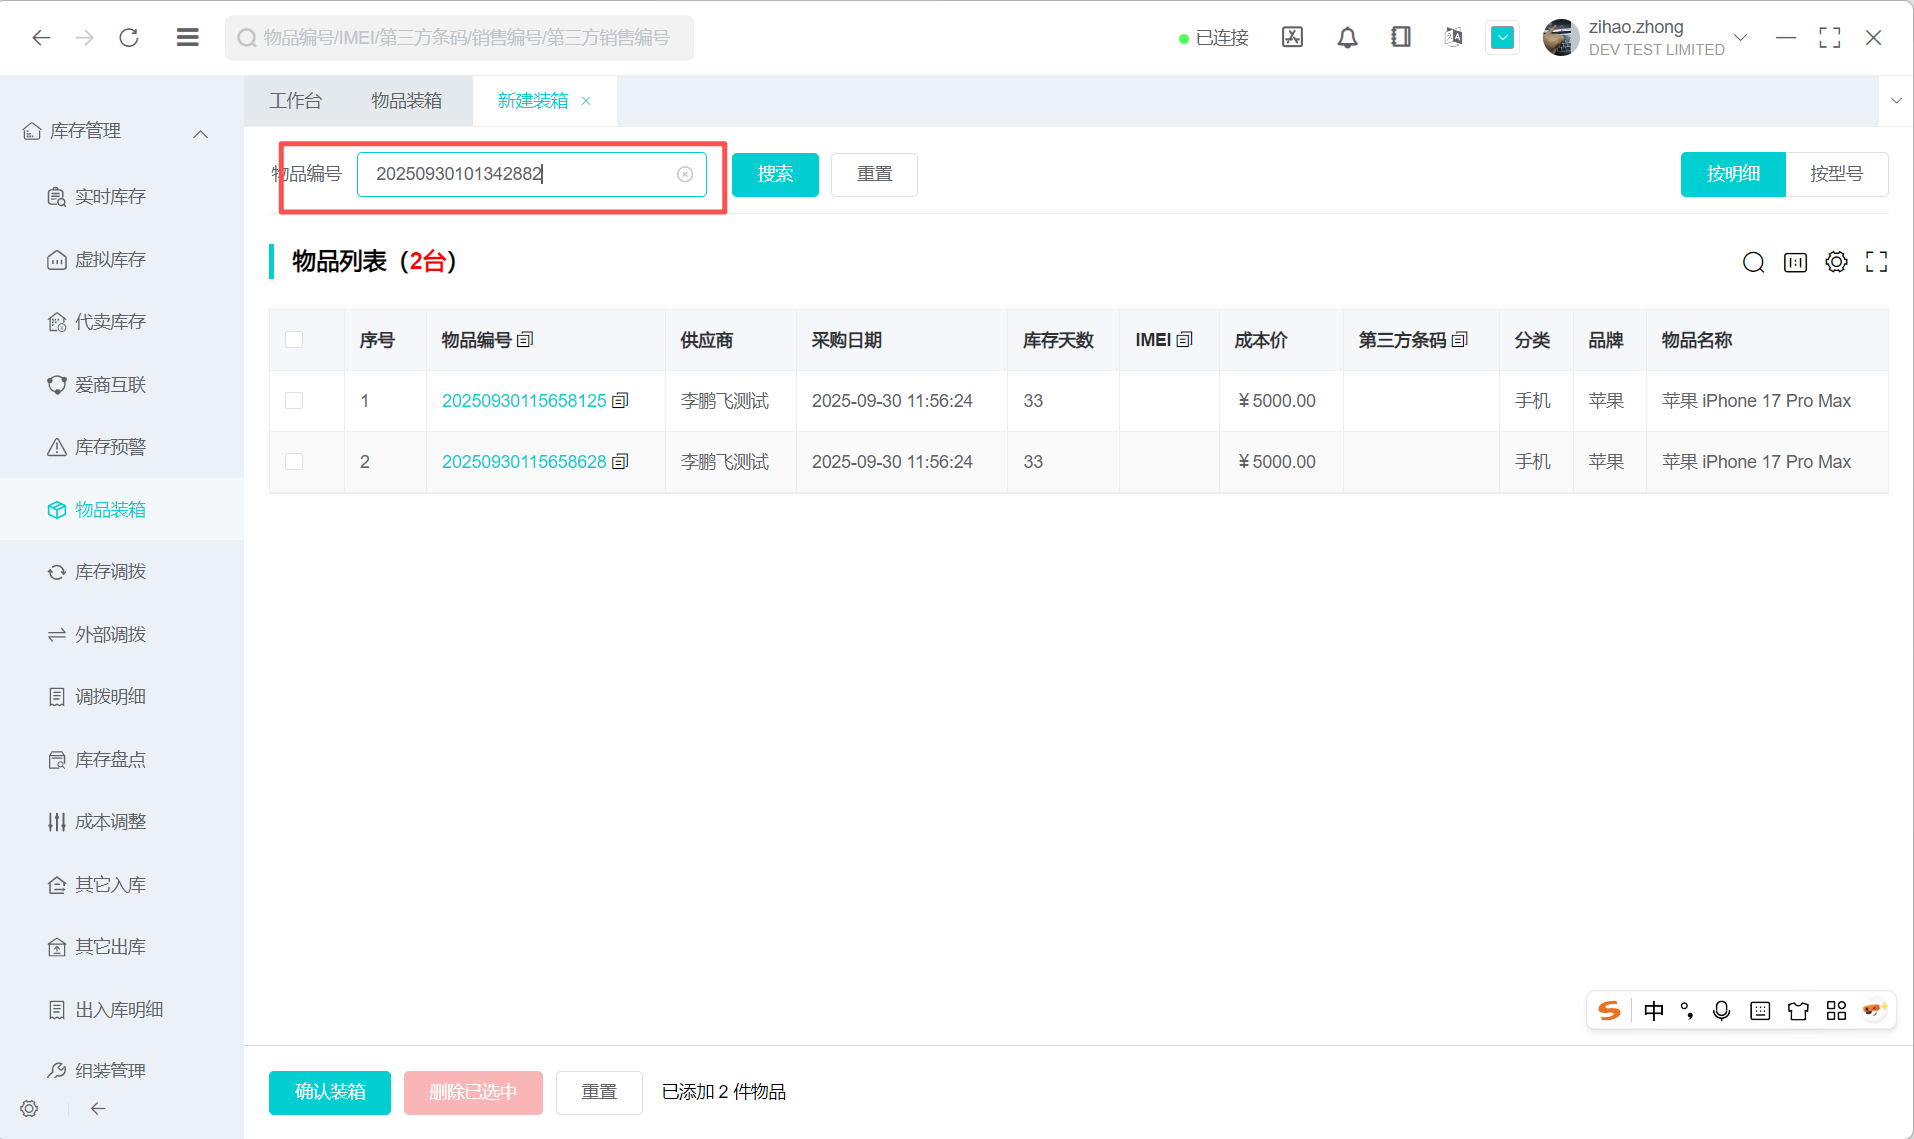Screen dimensions: 1914x1139
Task: Collapse the 库存管理 sidebar section
Action: (x=200, y=133)
